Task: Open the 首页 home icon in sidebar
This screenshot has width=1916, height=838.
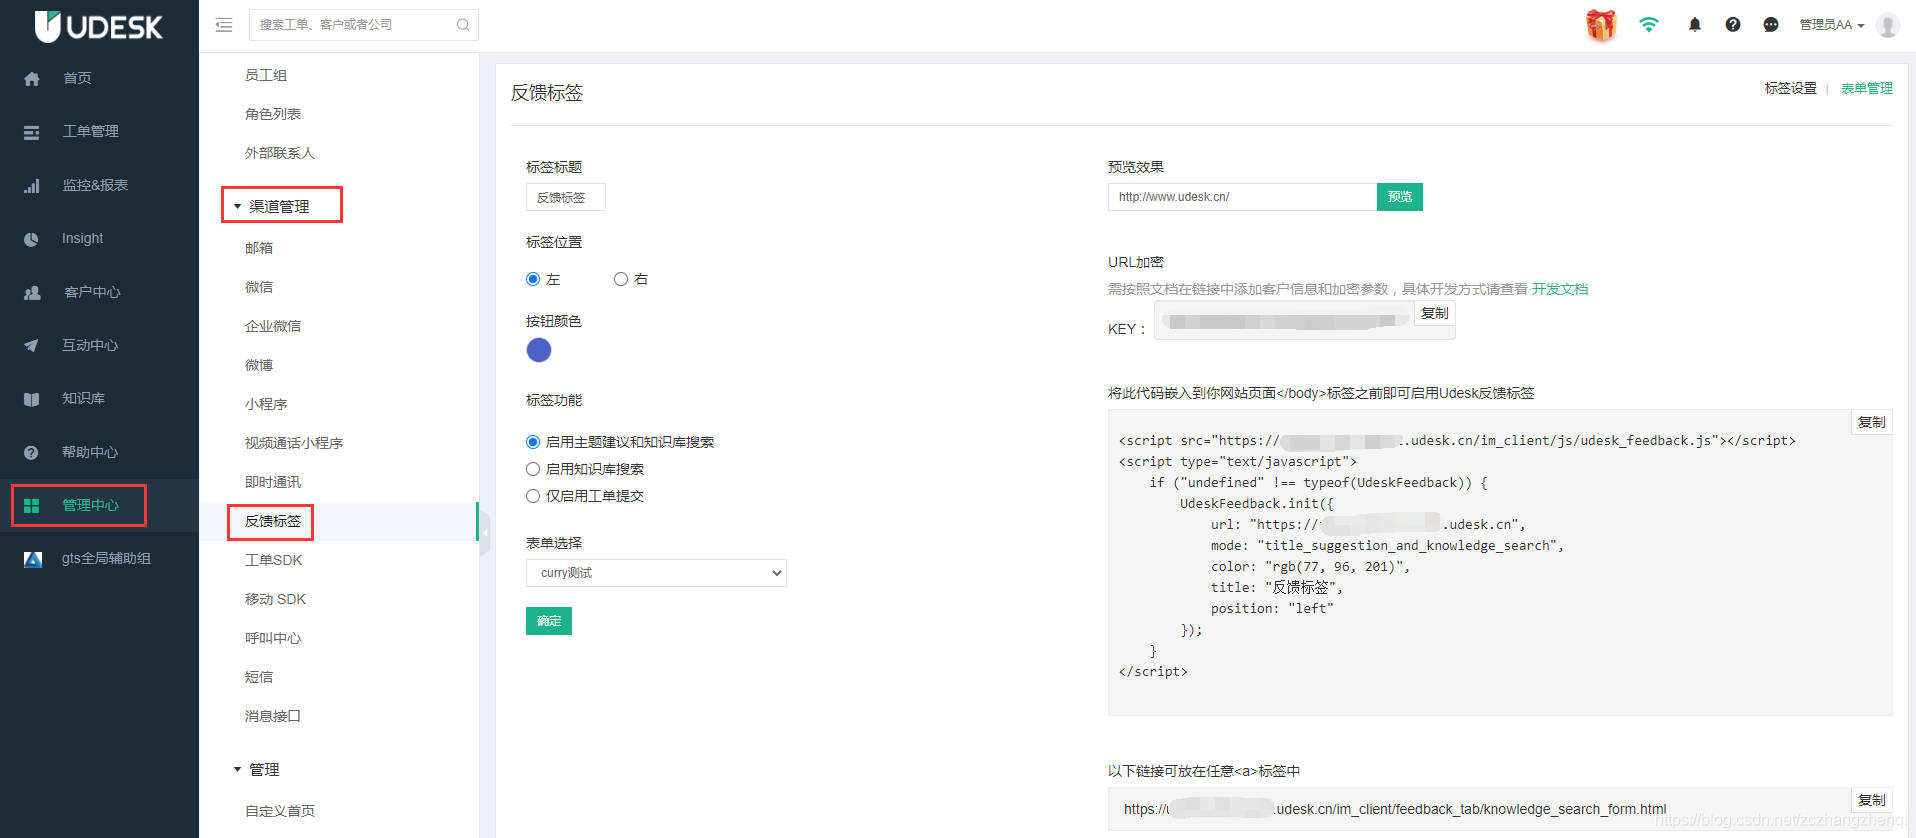Action: click(32, 79)
